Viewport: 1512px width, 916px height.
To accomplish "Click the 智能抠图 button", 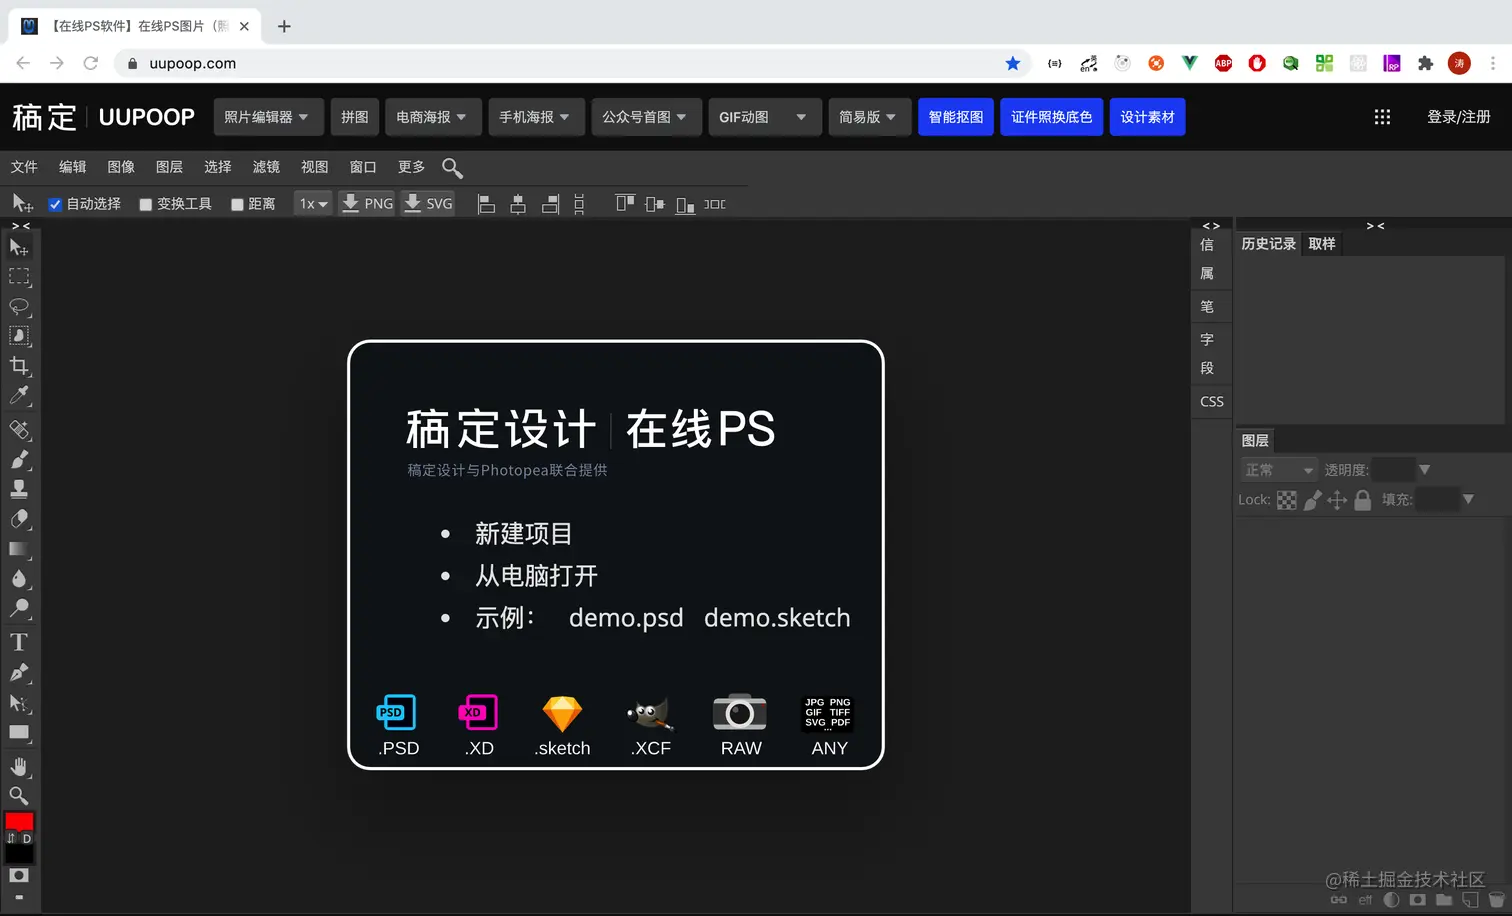I will point(956,117).
